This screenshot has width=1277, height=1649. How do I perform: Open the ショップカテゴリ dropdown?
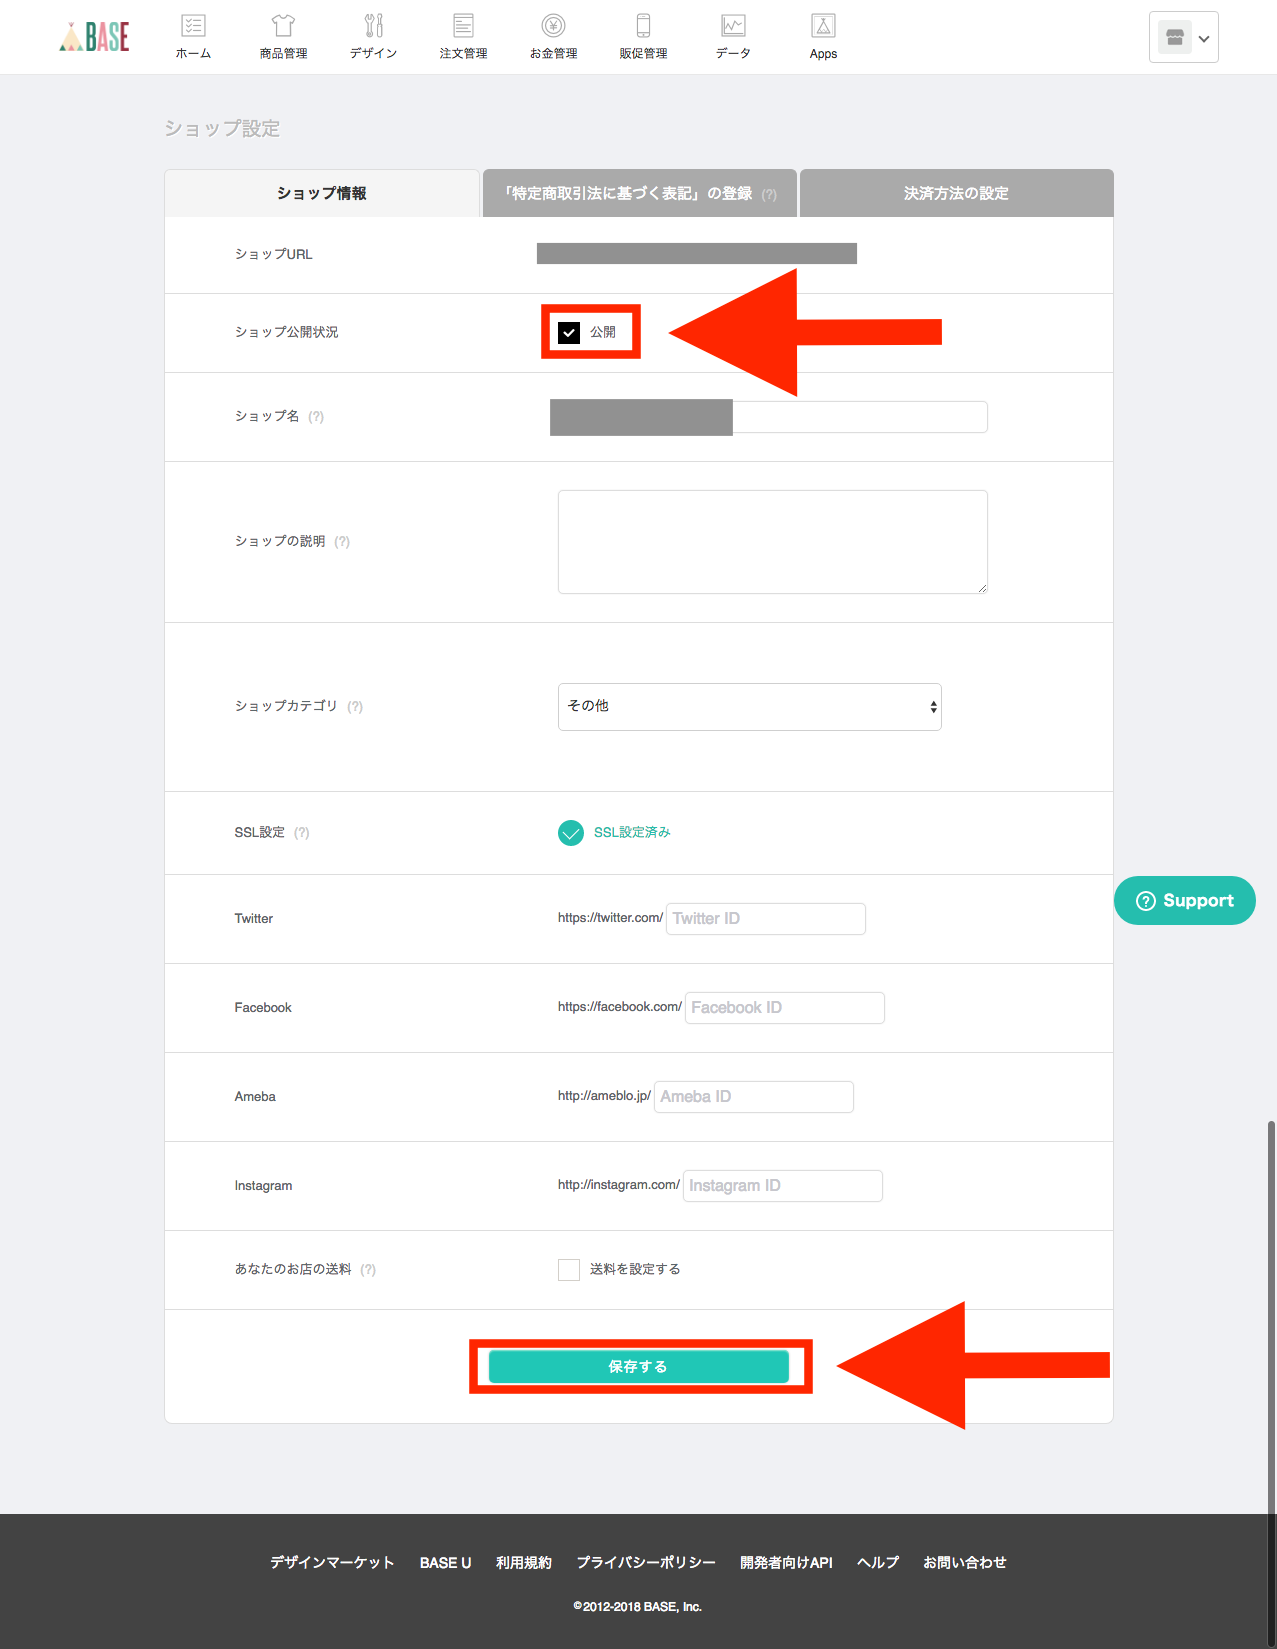[x=749, y=707]
